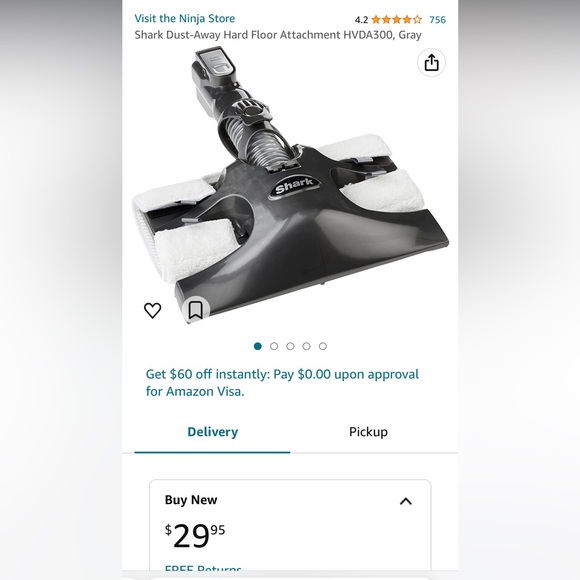The width and height of the screenshot is (580, 580).
Task: Jump to the second product image dot
Action: 274,346
